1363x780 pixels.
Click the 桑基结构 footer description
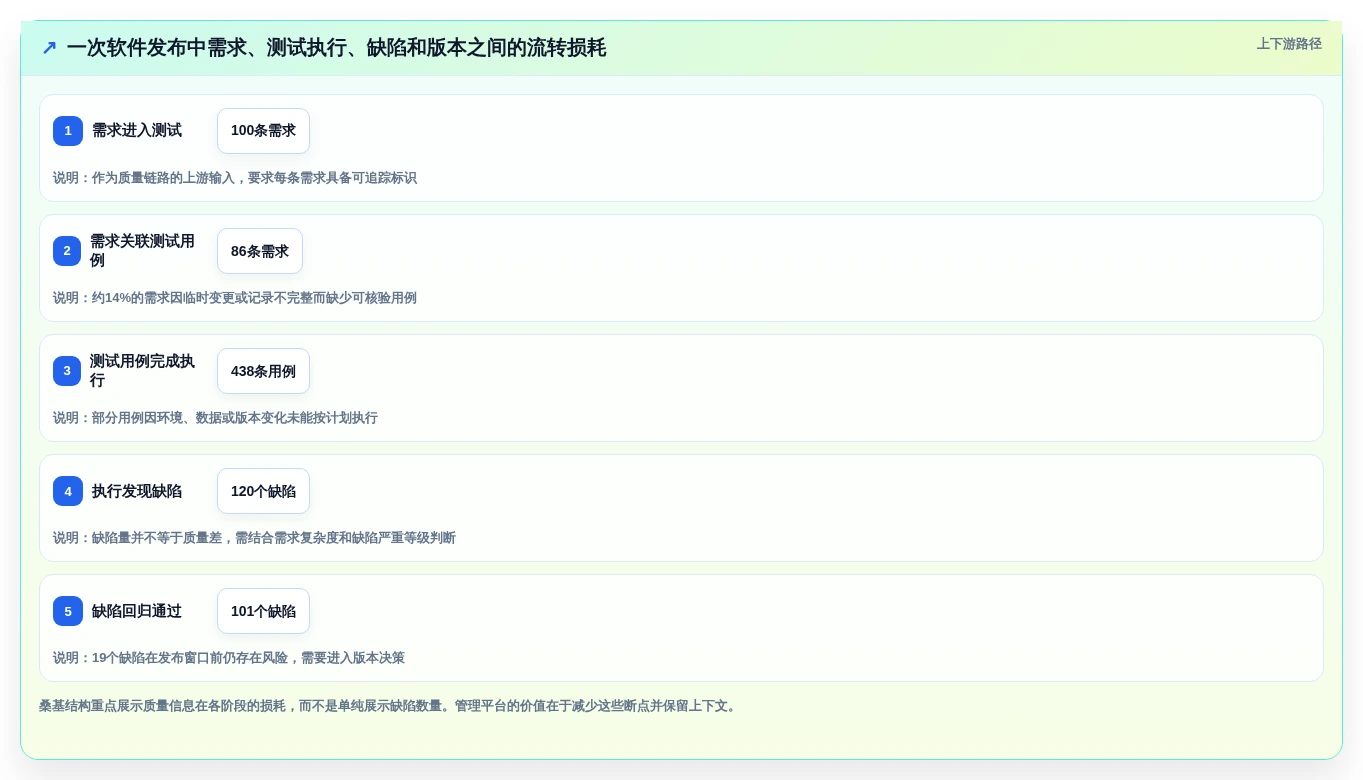point(389,706)
